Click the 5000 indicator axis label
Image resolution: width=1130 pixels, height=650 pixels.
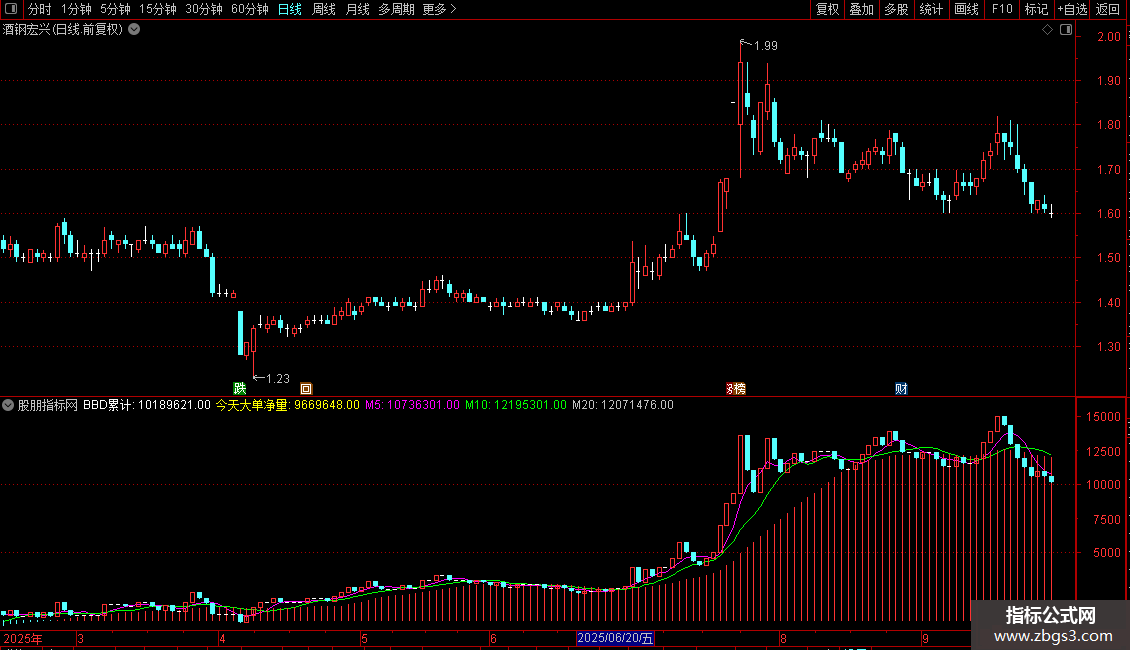1107,553
